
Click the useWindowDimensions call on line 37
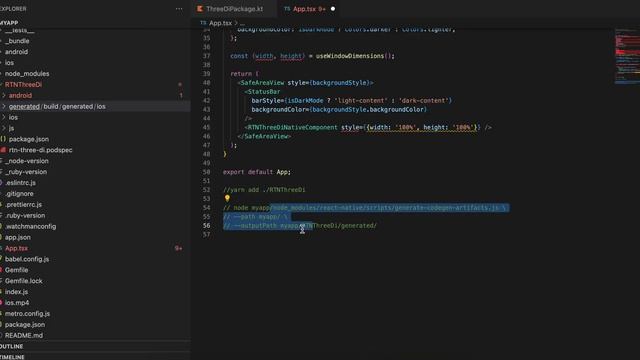tap(350, 56)
